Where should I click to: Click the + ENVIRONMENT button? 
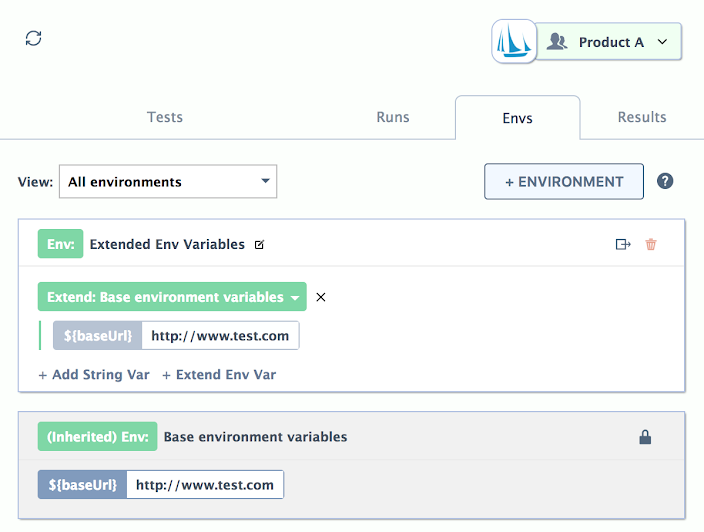(564, 181)
